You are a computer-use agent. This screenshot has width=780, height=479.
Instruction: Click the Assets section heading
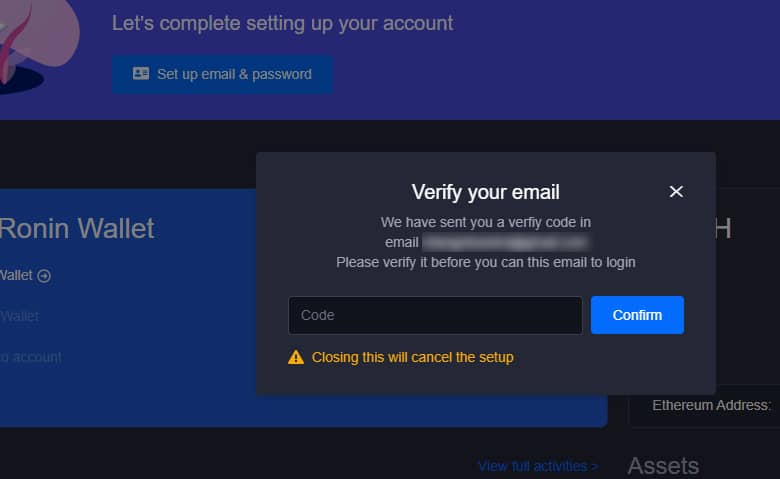pos(663,465)
